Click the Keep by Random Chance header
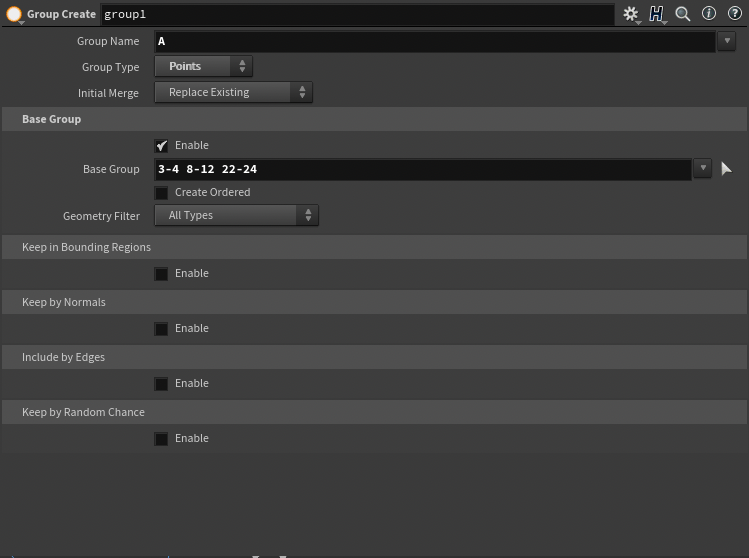The width and height of the screenshot is (749, 558). [374, 412]
